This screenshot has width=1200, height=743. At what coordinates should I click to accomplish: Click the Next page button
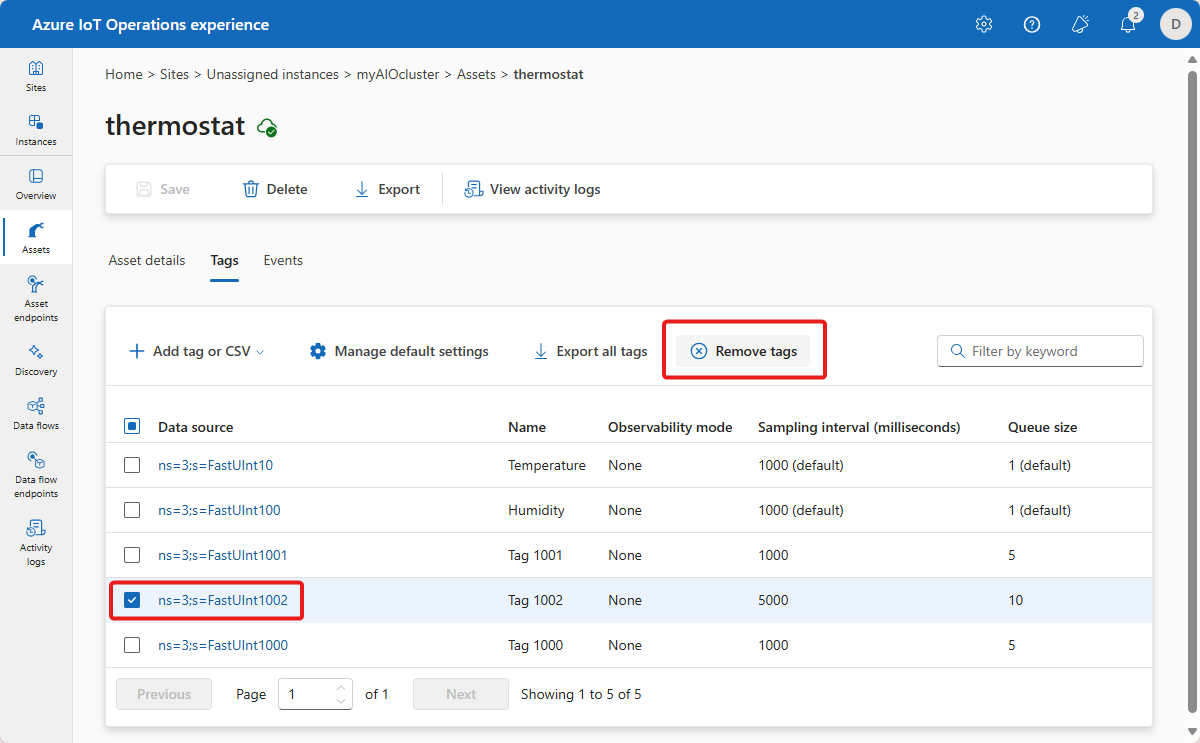pyautogui.click(x=461, y=694)
